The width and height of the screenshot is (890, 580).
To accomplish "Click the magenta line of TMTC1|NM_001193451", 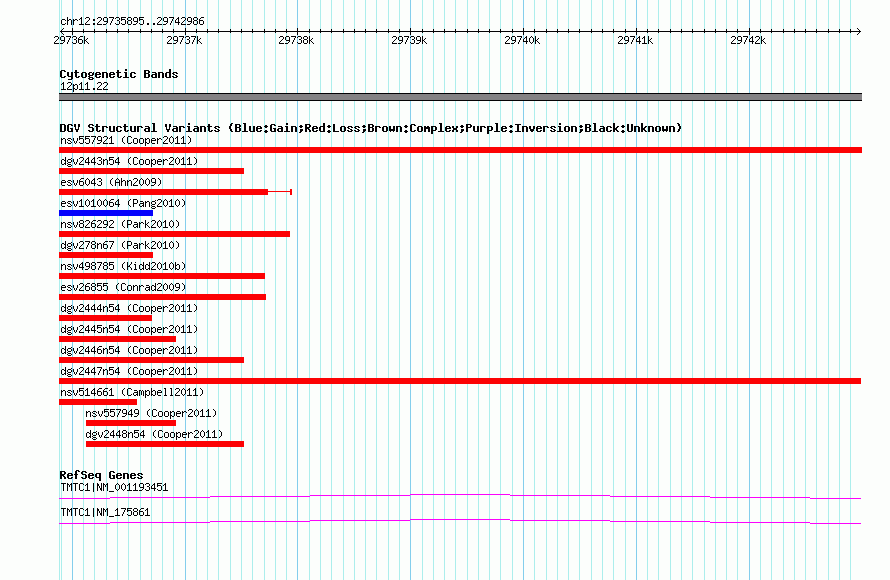I will pyautogui.click(x=460, y=497).
